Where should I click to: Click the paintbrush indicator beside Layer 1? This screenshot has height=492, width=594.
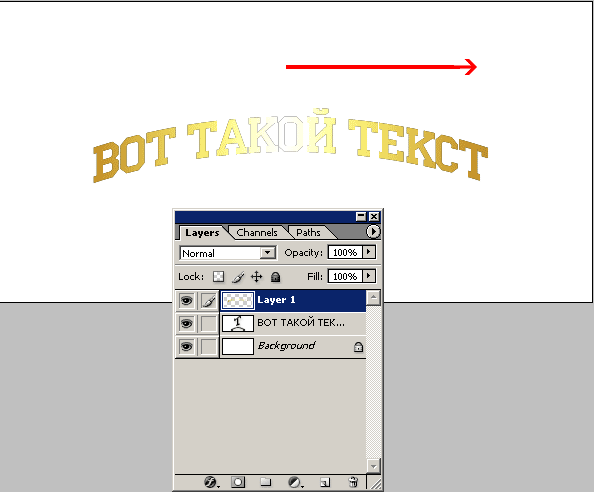click(208, 301)
